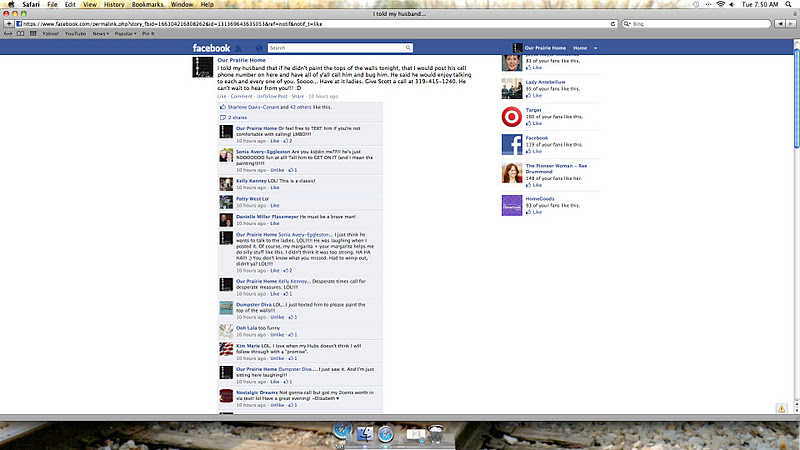This screenshot has width=800, height=450.
Task: Open the Window menu
Action: pos(182,4)
